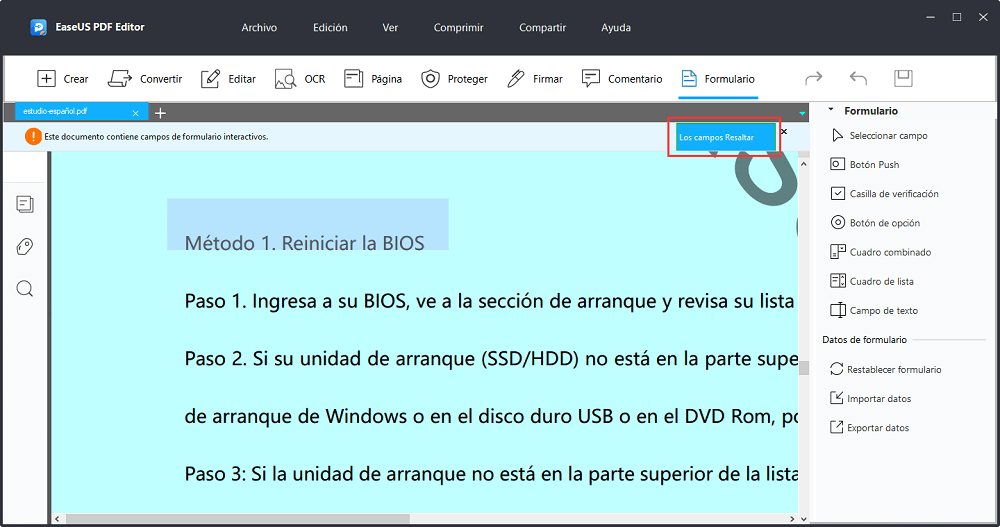Click the Los campos Resaltar button
This screenshot has height=527, width=1000.
coord(725,137)
